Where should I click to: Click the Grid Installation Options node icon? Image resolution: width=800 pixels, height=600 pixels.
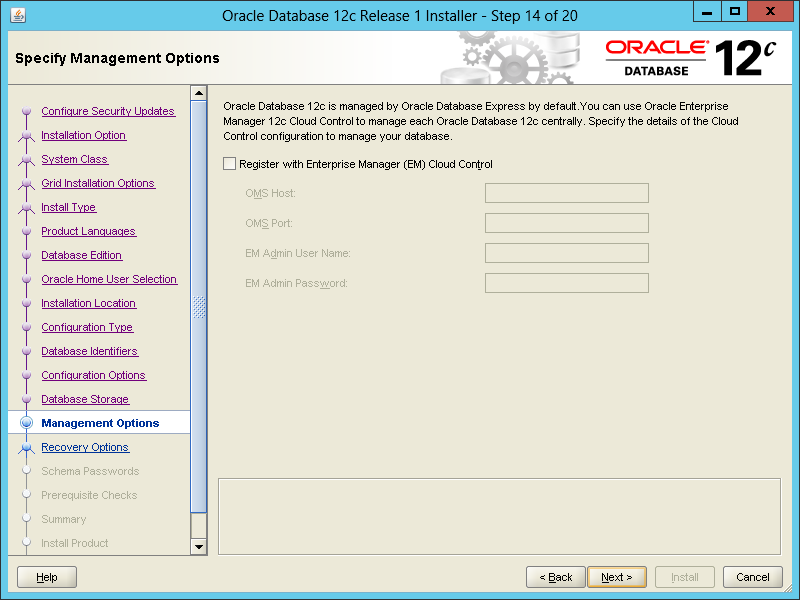(27, 184)
